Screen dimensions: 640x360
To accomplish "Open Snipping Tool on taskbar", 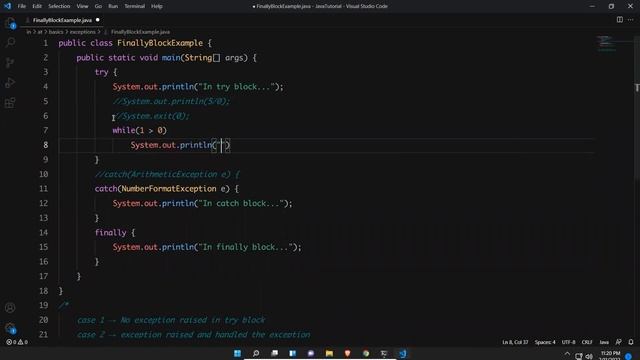I will point(384,353).
